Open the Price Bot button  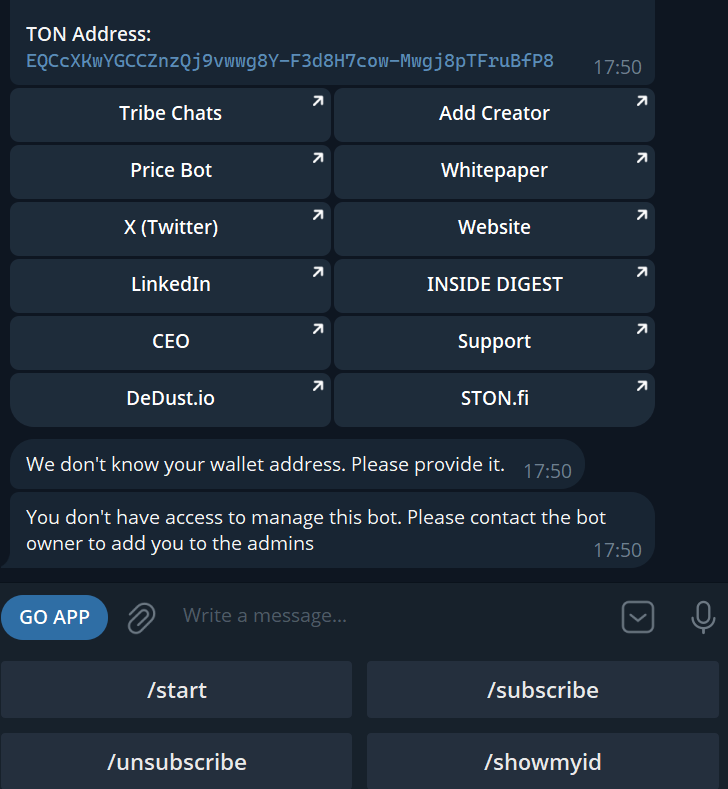(170, 171)
